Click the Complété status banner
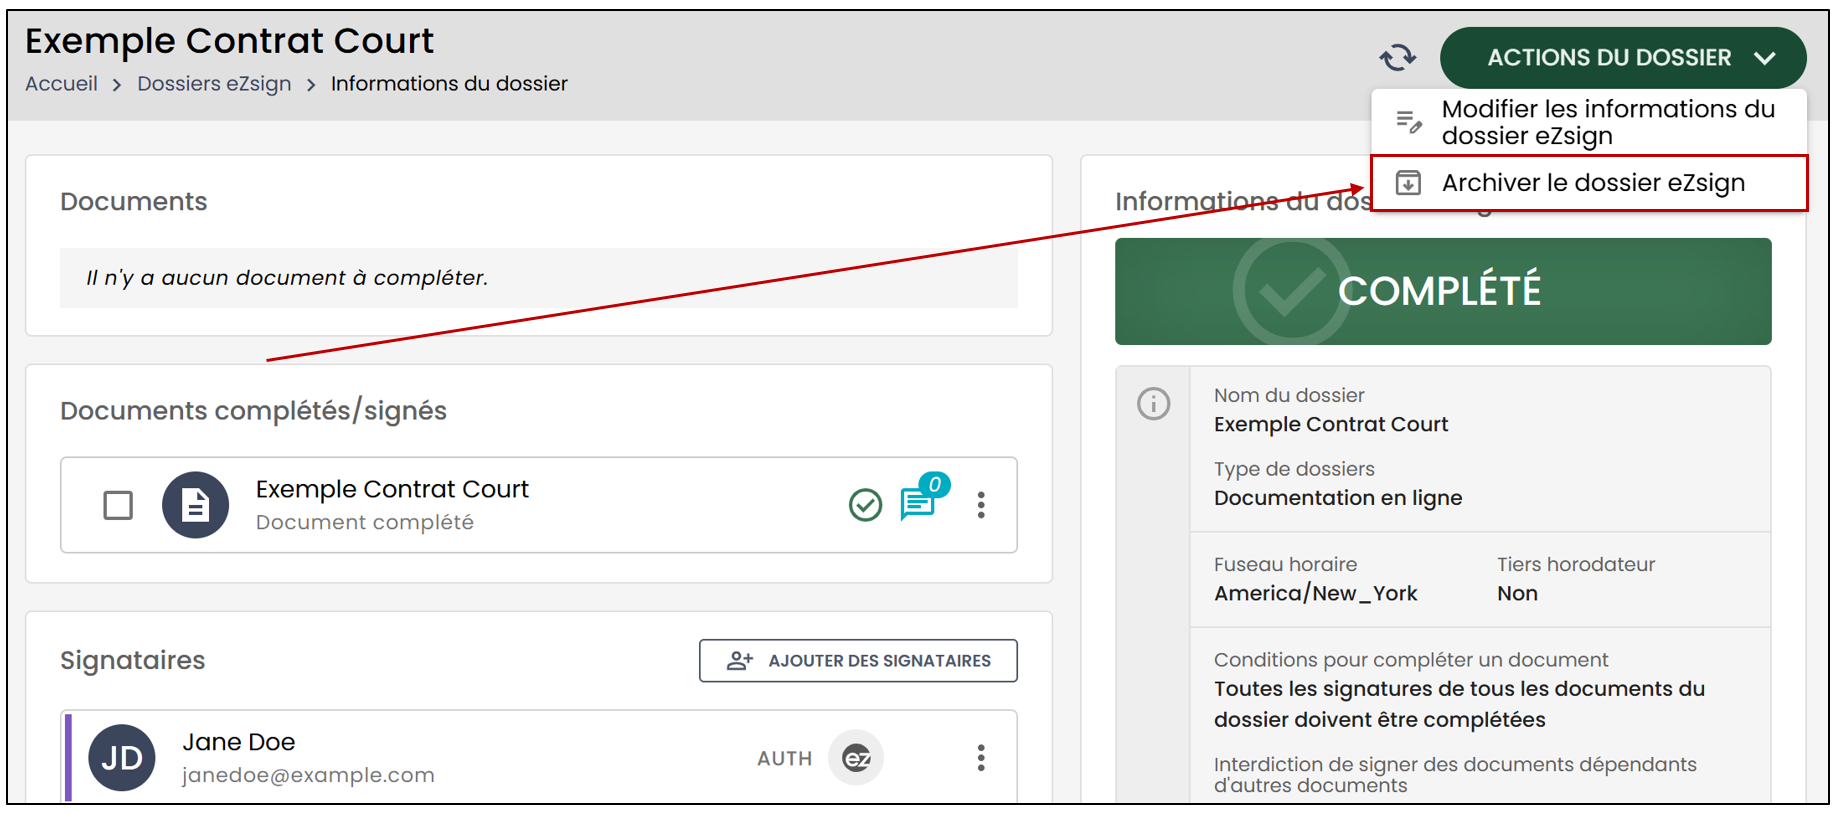Image resolution: width=1837 pixels, height=813 pixels. [1443, 291]
